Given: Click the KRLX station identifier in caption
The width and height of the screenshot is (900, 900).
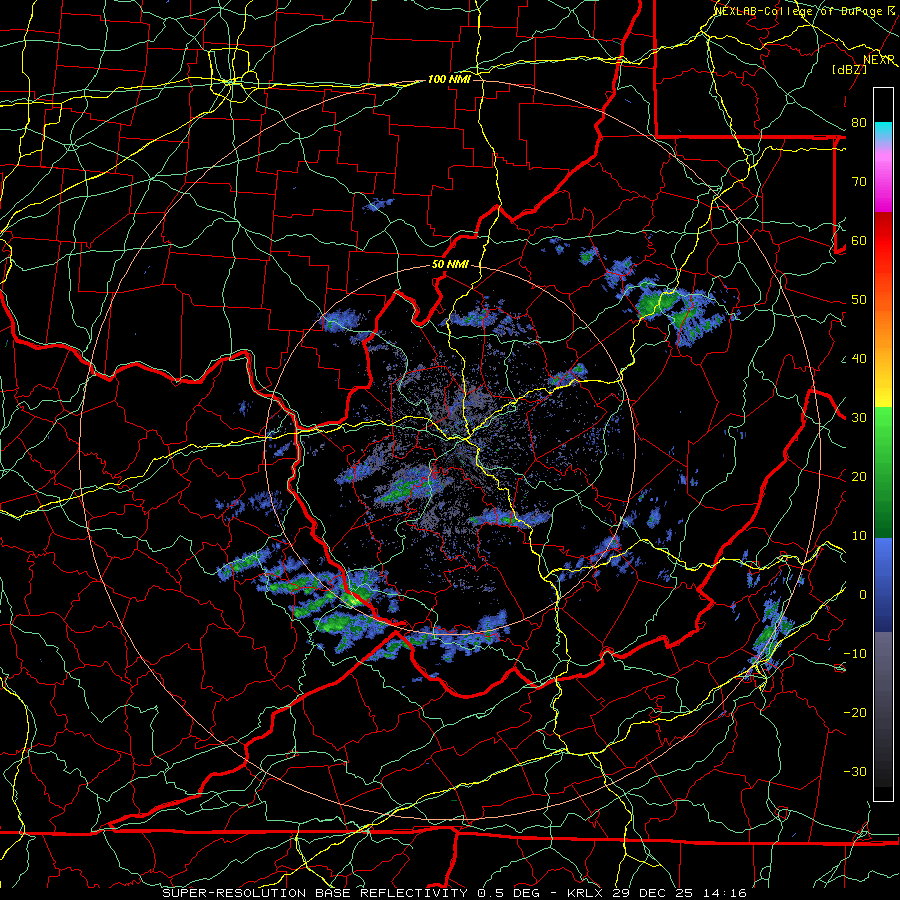Looking at the screenshot, I should click(x=585, y=893).
